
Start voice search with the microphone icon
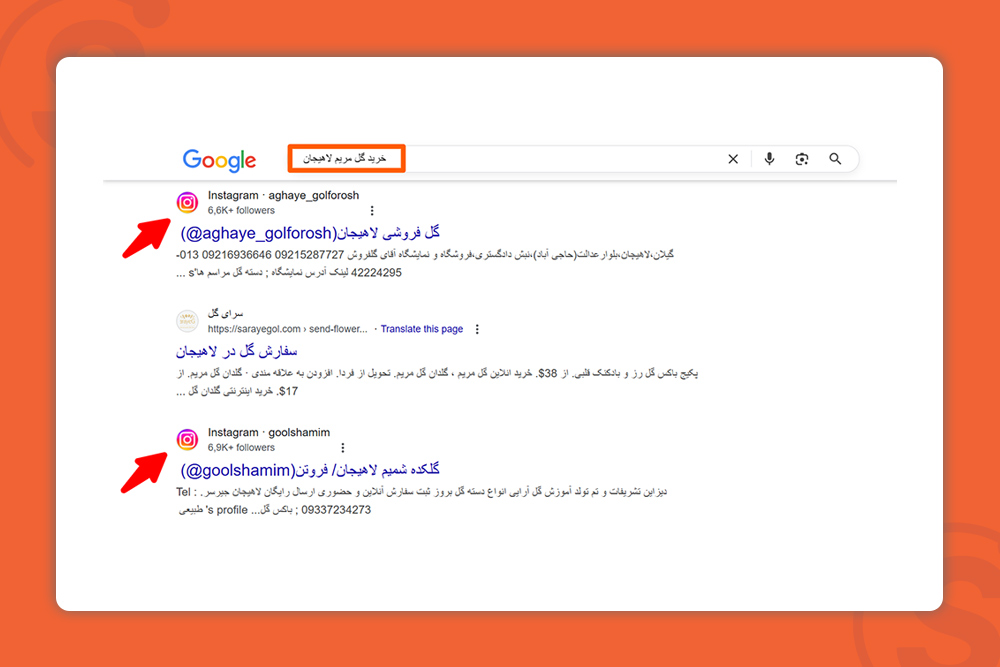pos(769,159)
